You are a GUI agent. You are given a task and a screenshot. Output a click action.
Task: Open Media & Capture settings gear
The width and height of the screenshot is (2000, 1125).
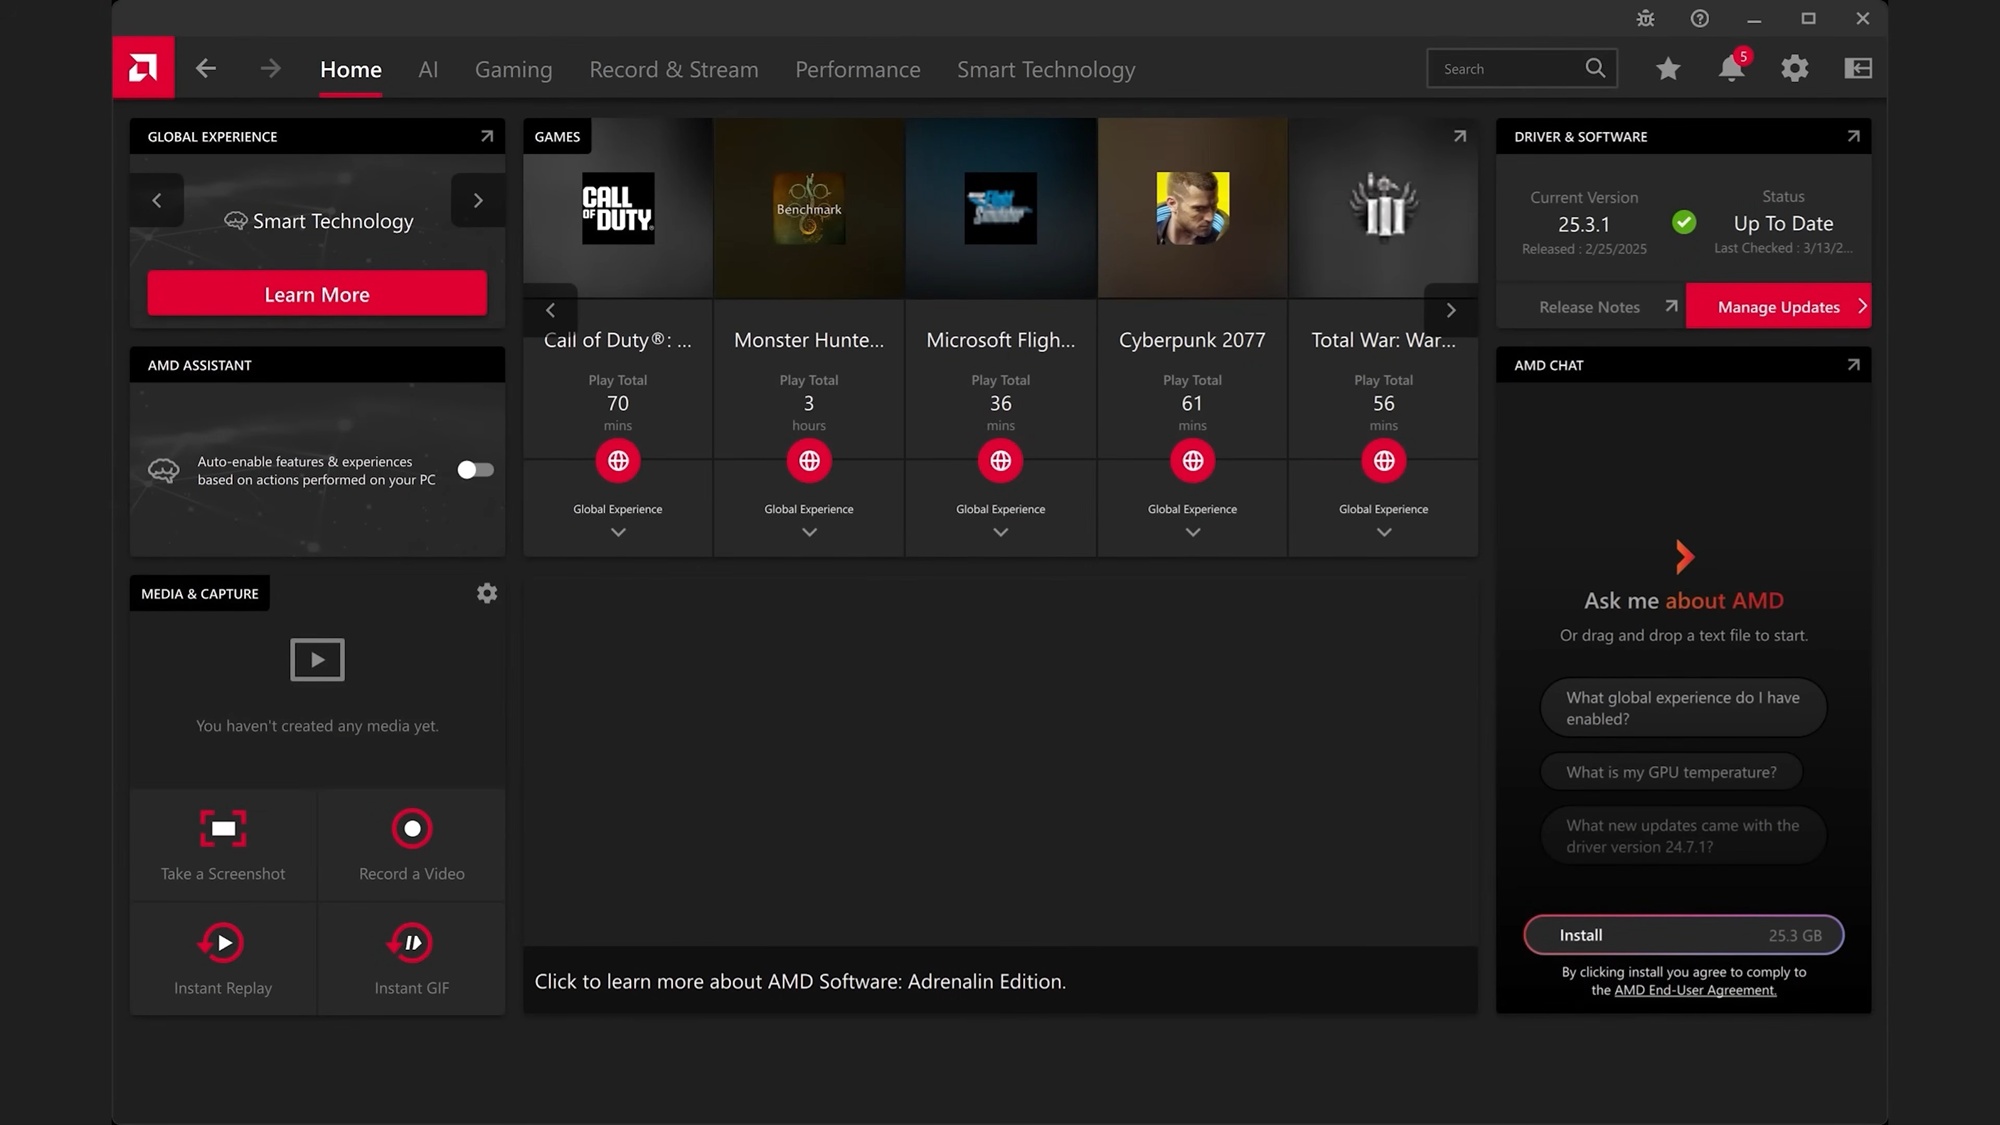coord(486,593)
